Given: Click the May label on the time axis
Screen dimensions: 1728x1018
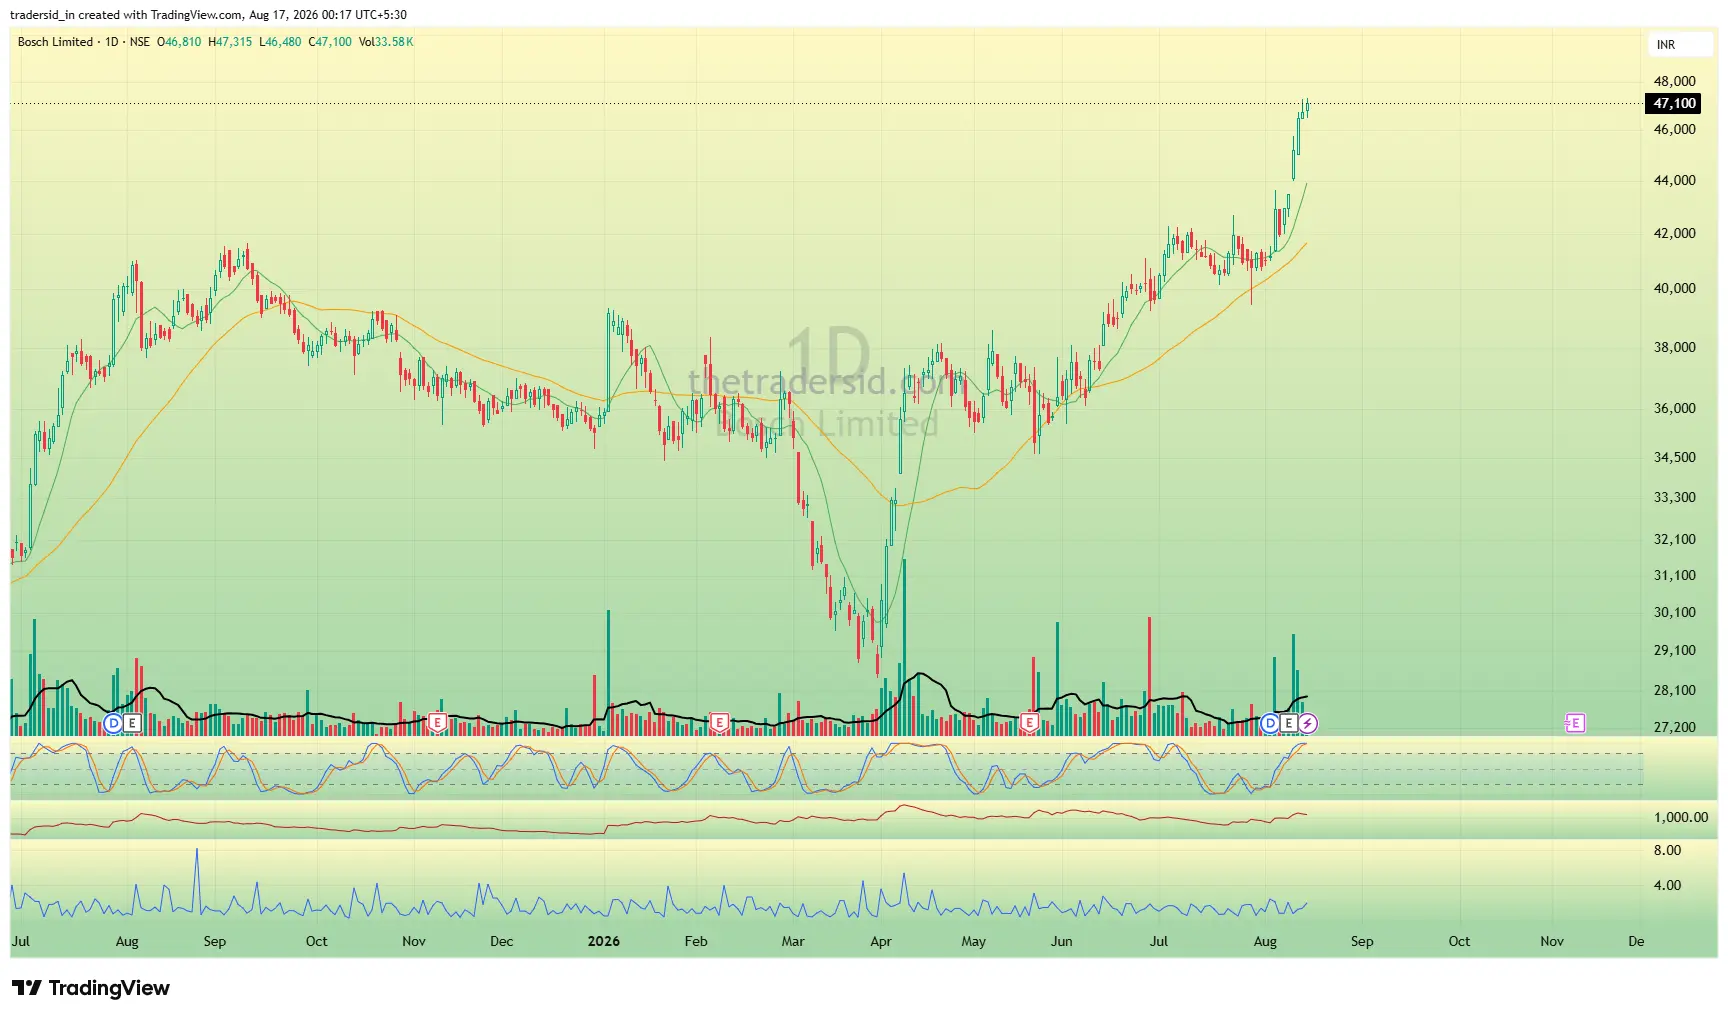Looking at the screenshot, I should pos(974,941).
